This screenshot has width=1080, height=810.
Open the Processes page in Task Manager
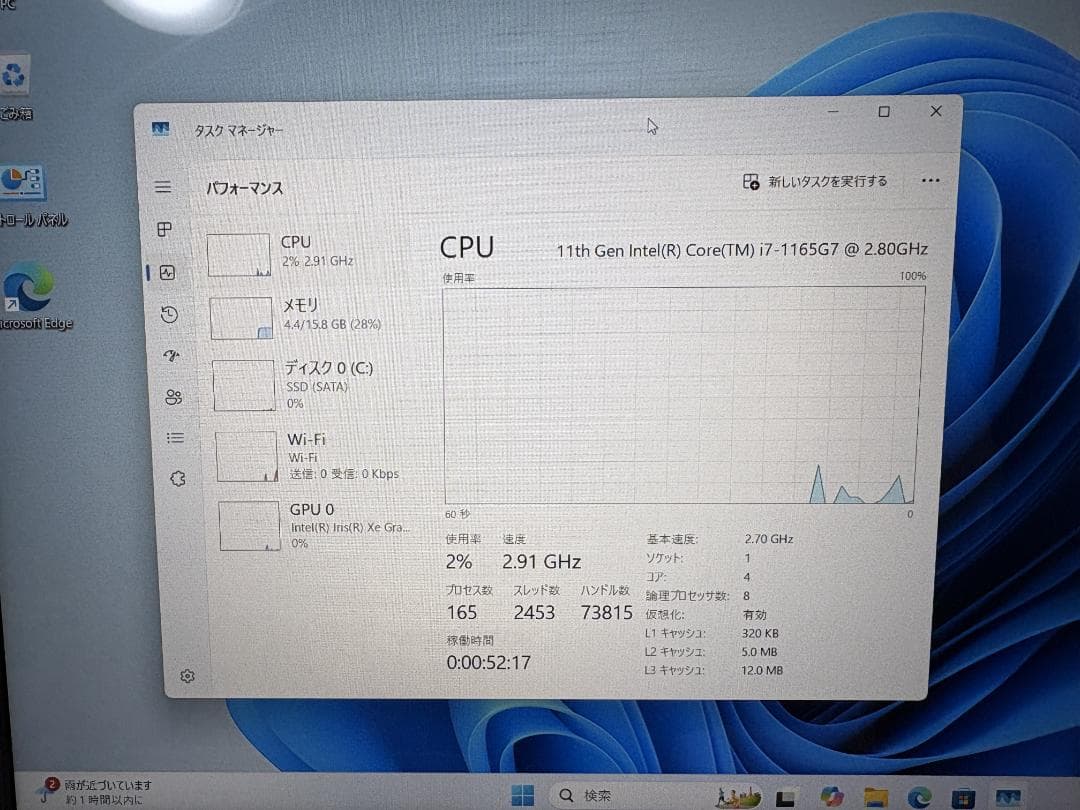pos(163,229)
